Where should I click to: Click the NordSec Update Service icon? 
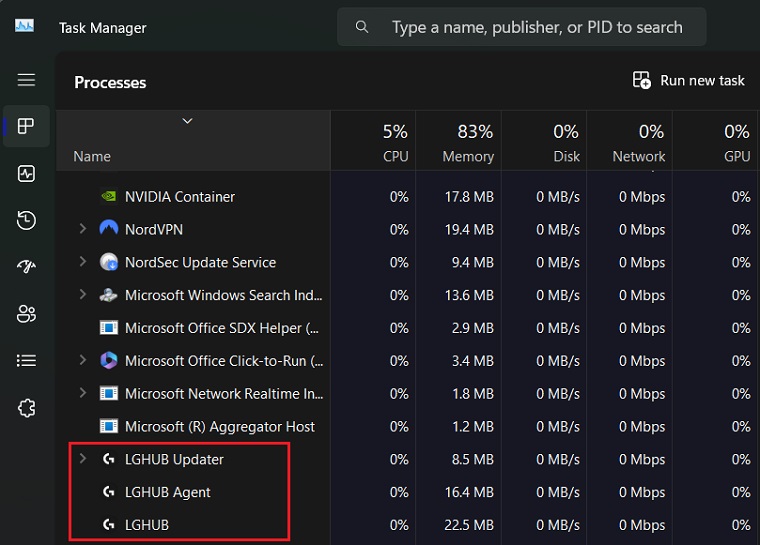pyautogui.click(x=109, y=262)
